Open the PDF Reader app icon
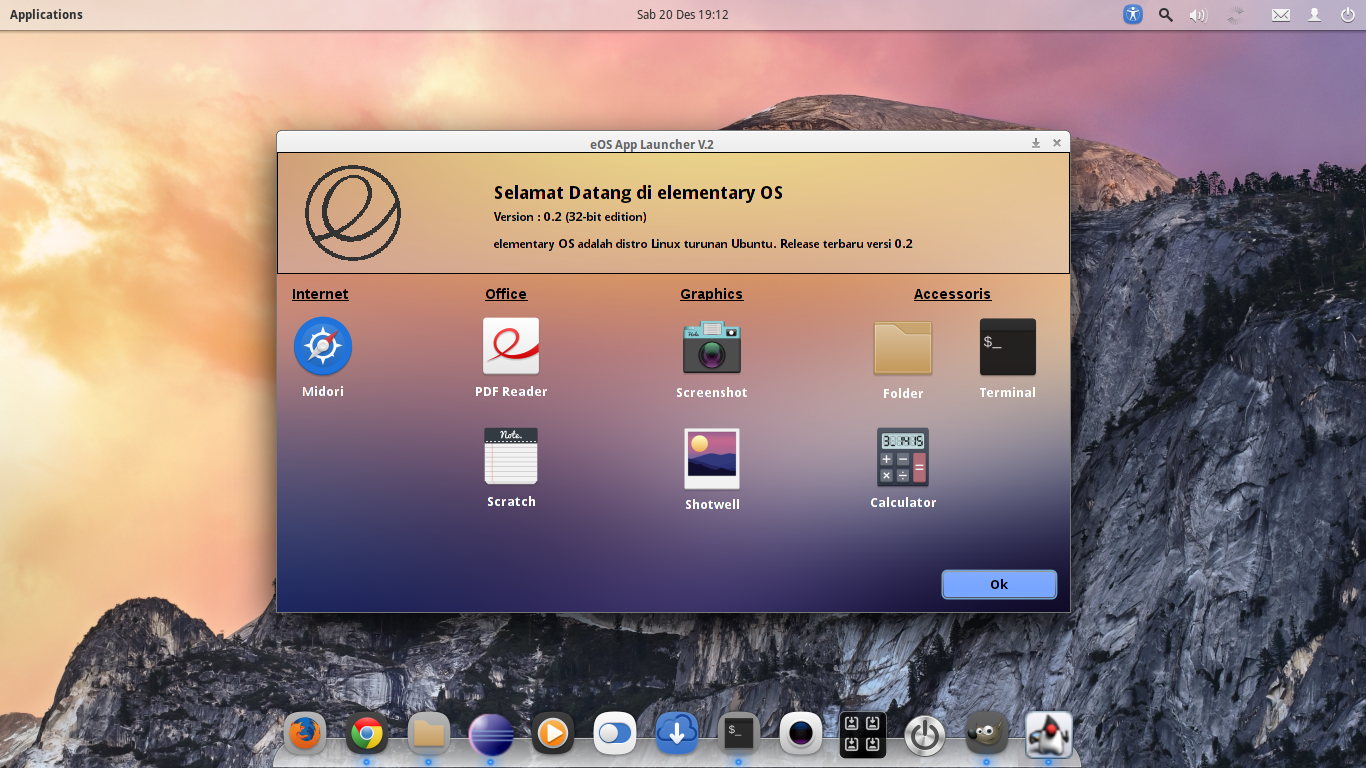1366x768 pixels. click(511, 346)
